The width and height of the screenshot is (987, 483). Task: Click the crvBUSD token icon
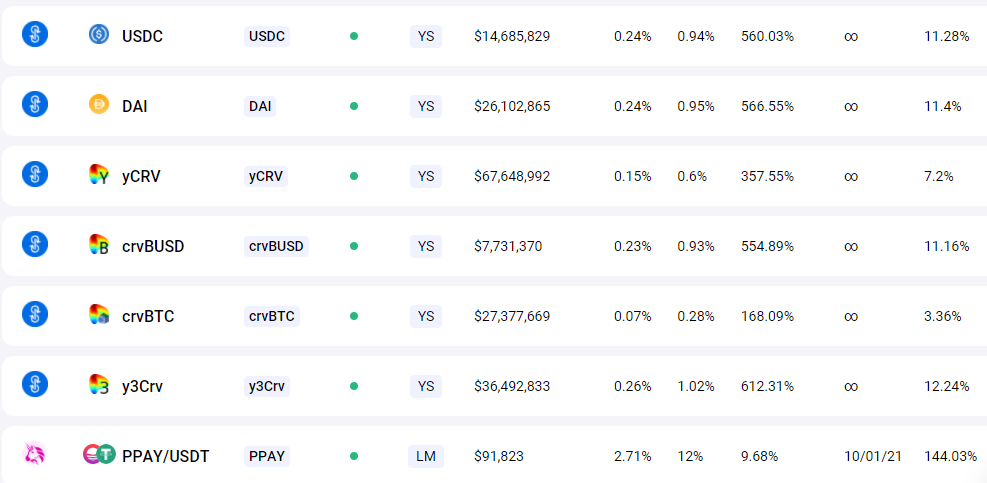[99, 245]
